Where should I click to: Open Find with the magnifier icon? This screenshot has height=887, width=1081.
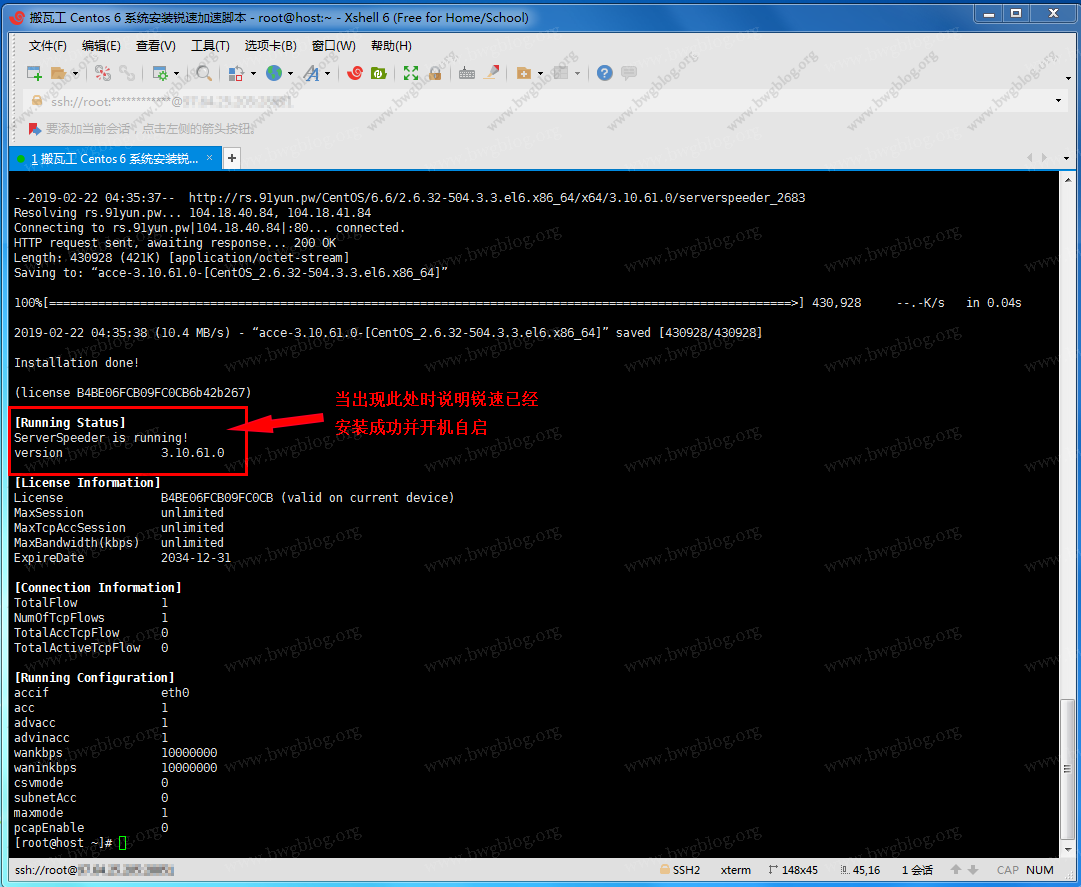(204, 73)
